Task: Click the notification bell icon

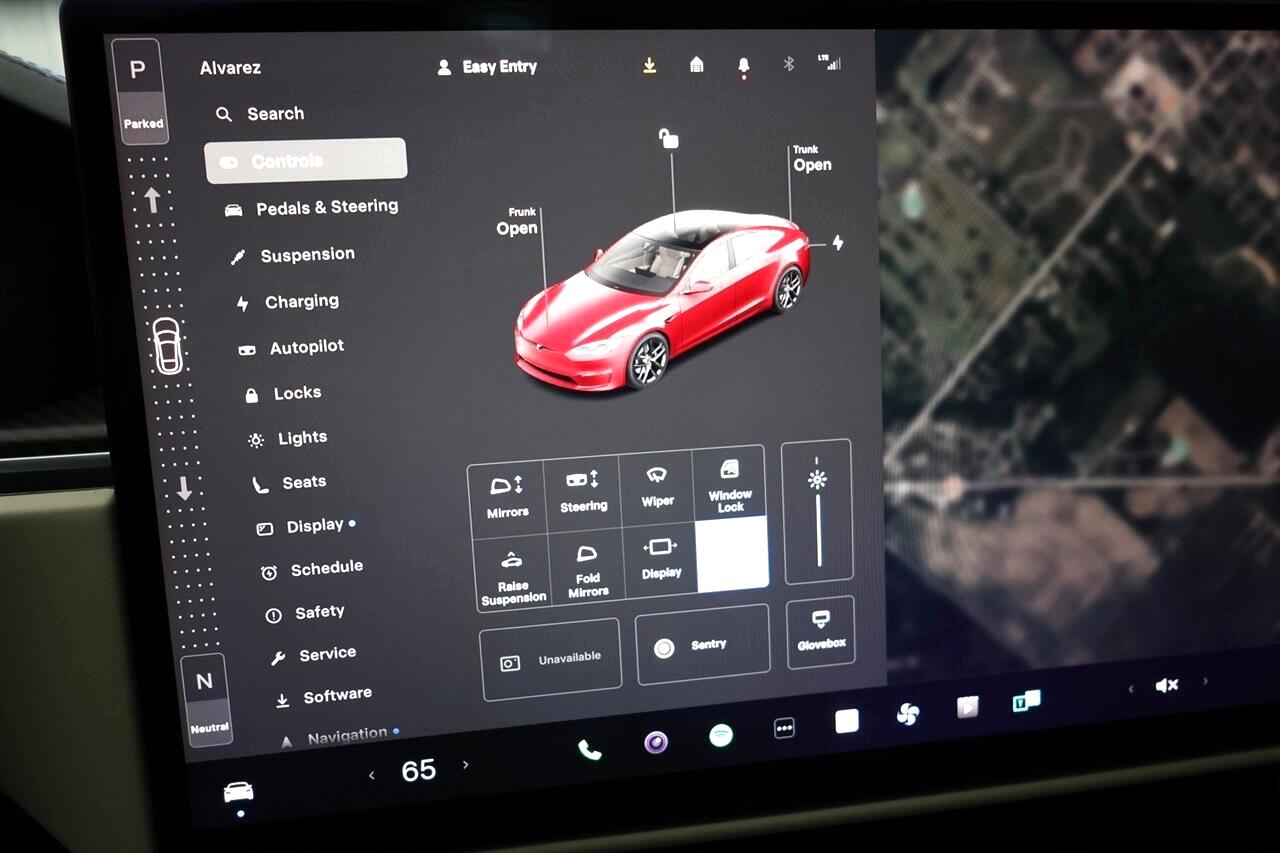Action: [743, 65]
